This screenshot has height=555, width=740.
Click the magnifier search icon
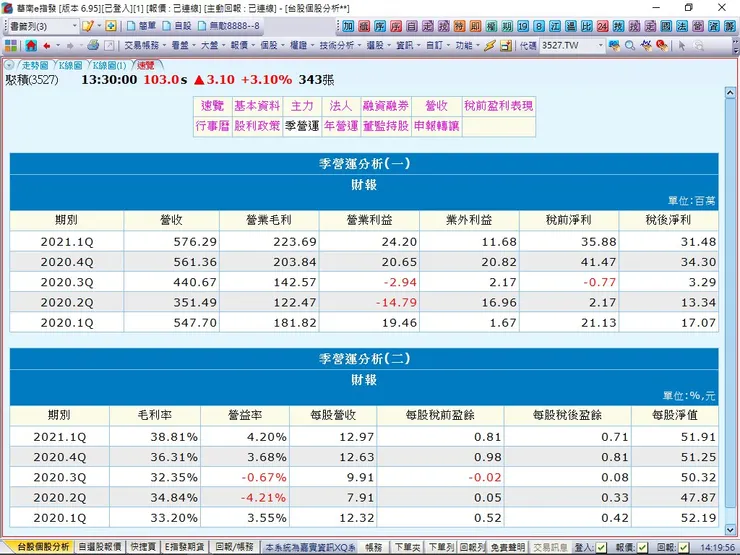[x=630, y=45]
